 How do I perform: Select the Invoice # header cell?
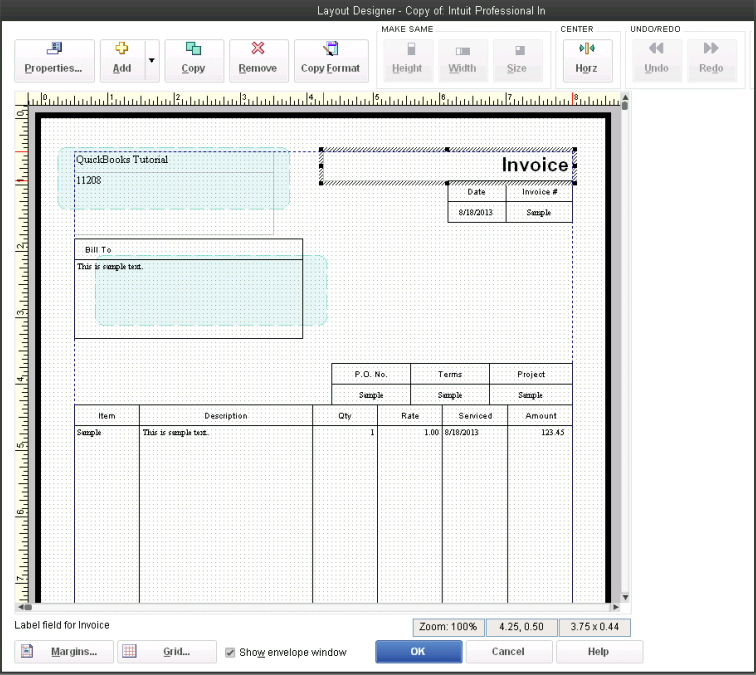pos(540,192)
